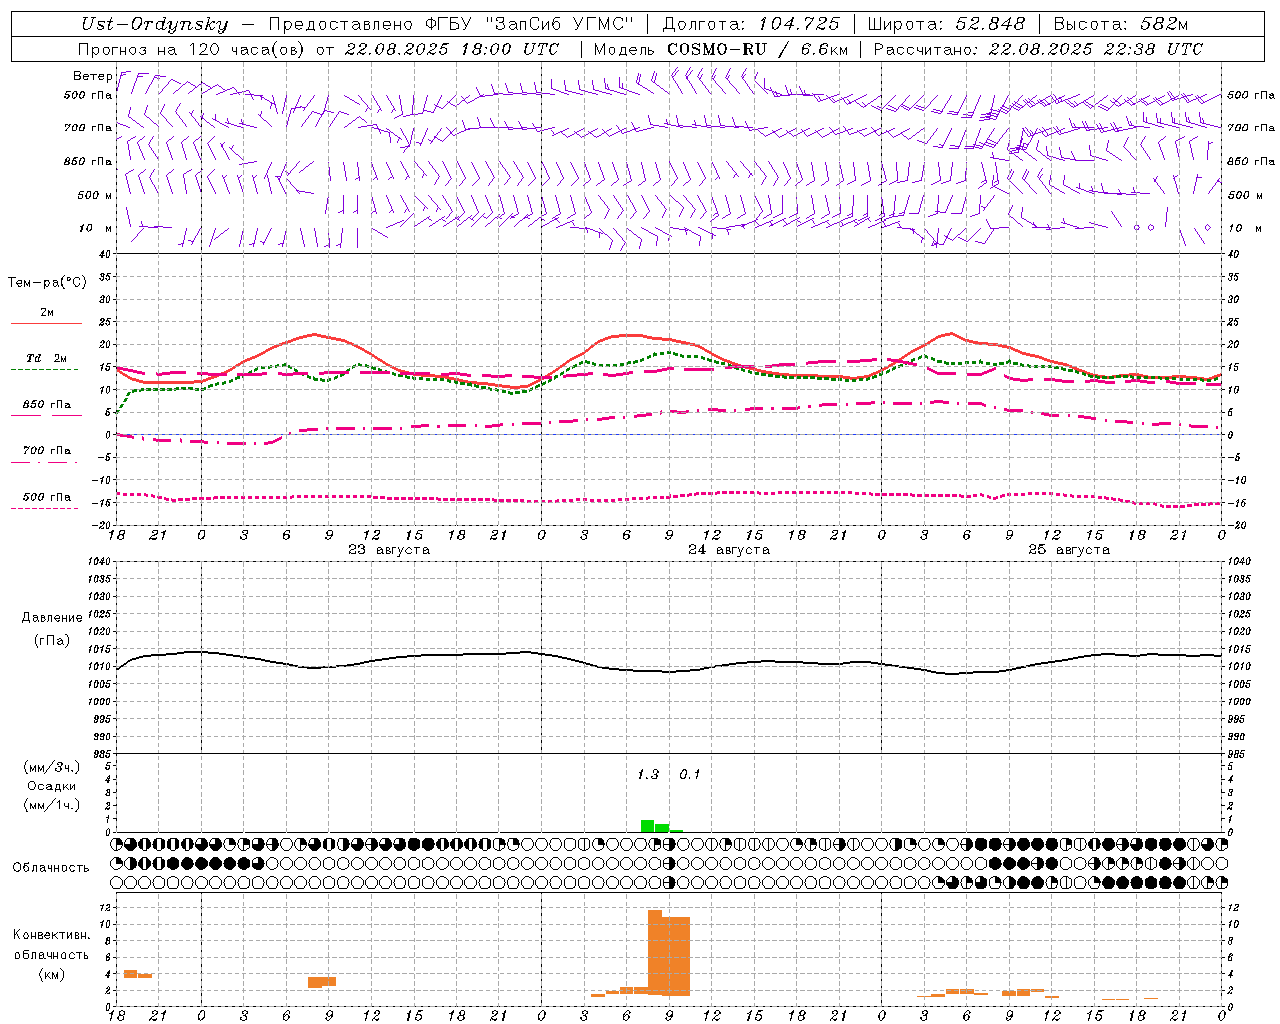Click the 850 гПа temperature legend entry

(x=47, y=405)
